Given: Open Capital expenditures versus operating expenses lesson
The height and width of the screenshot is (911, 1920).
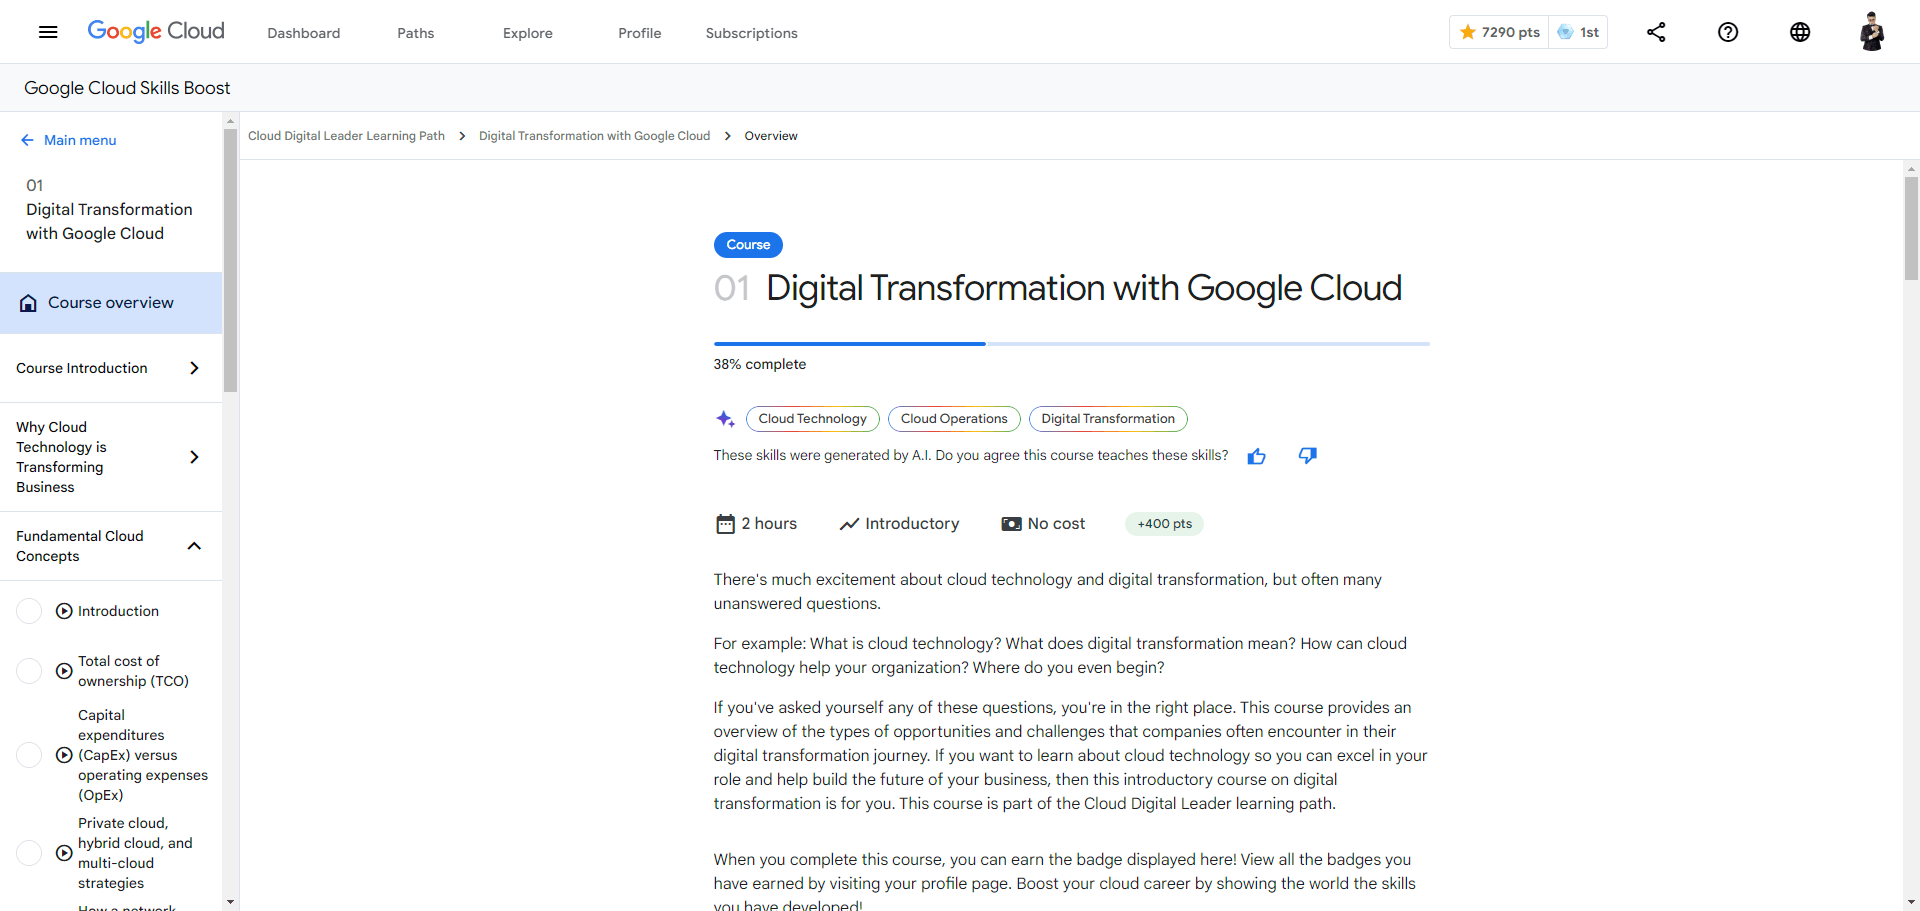Looking at the screenshot, I should (143, 755).
